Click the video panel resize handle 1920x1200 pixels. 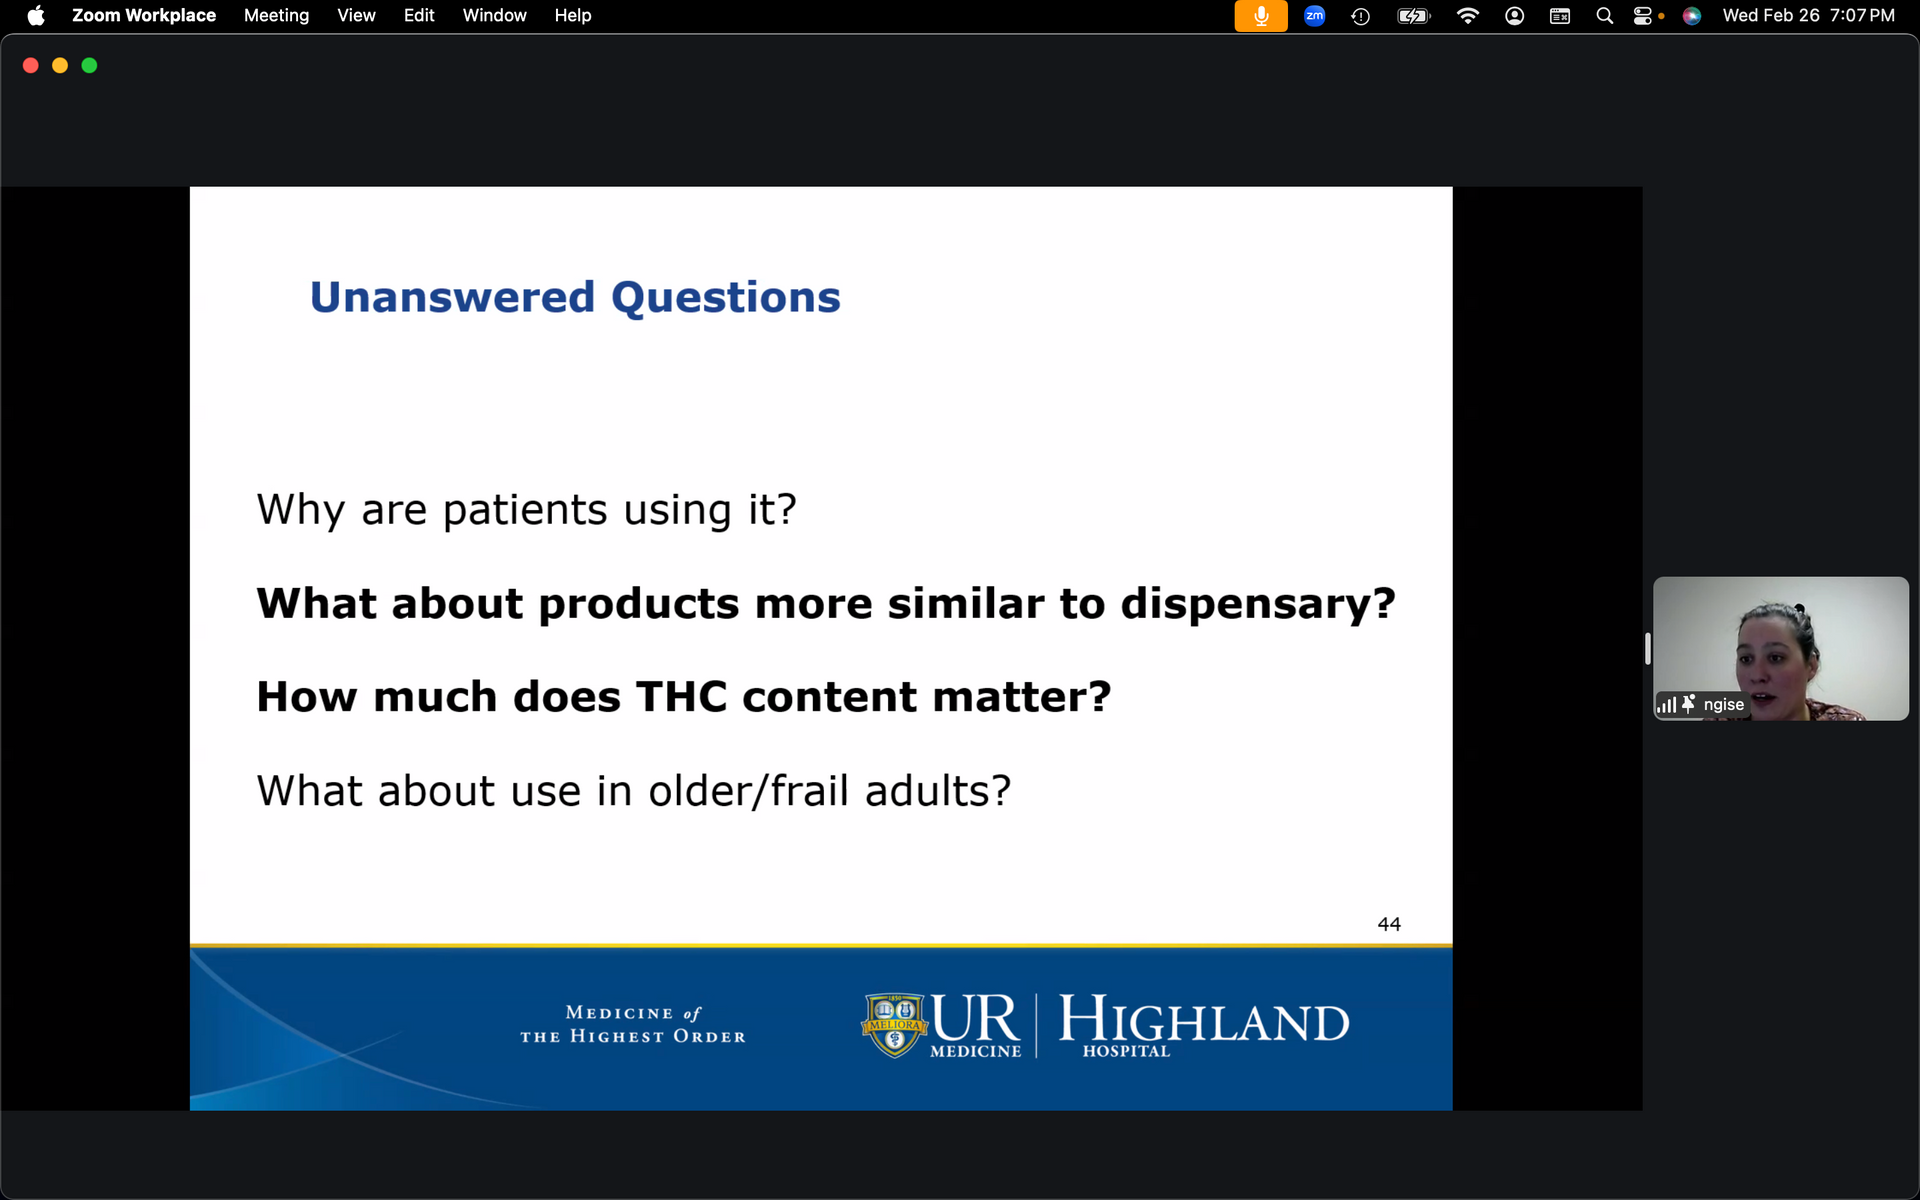(1647, 648)
